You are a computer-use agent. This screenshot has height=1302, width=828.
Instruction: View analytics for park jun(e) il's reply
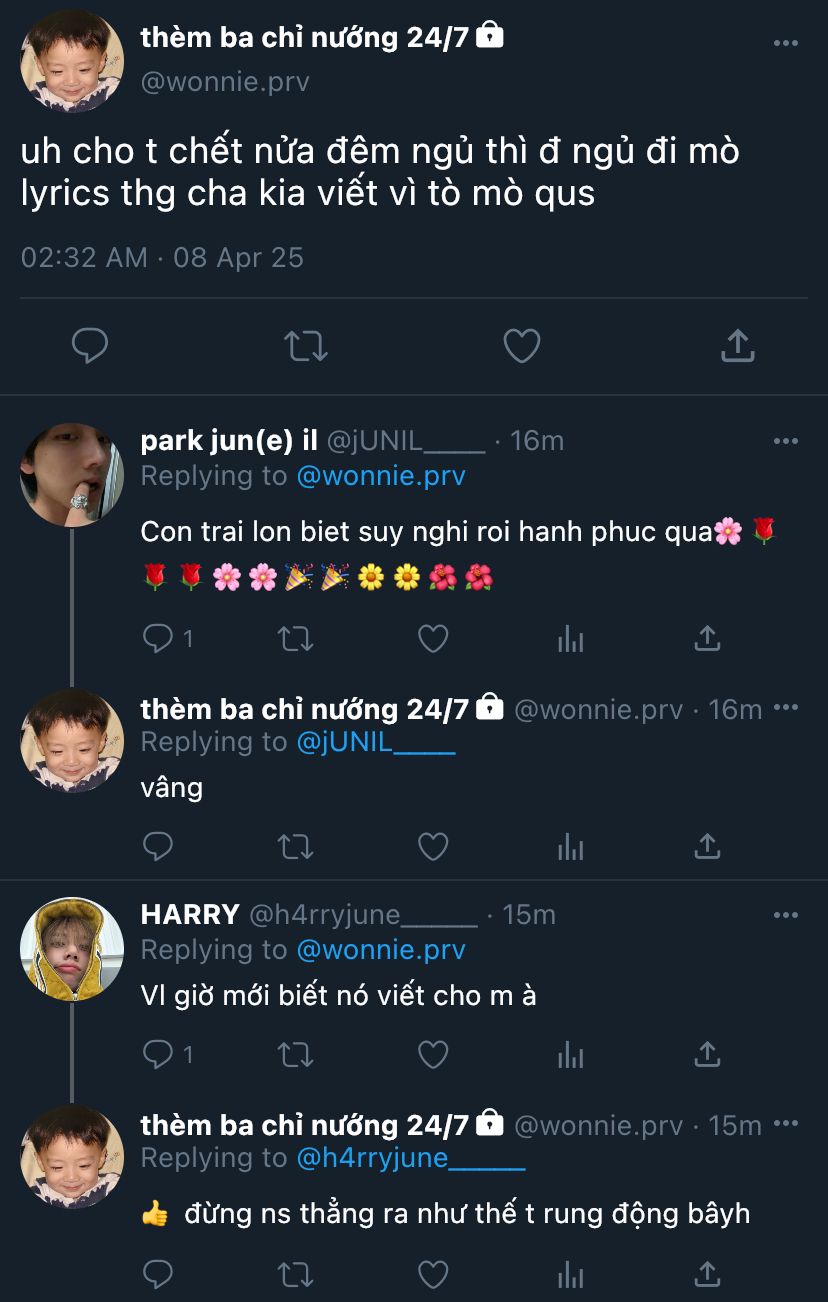click(x=570, y=638)
